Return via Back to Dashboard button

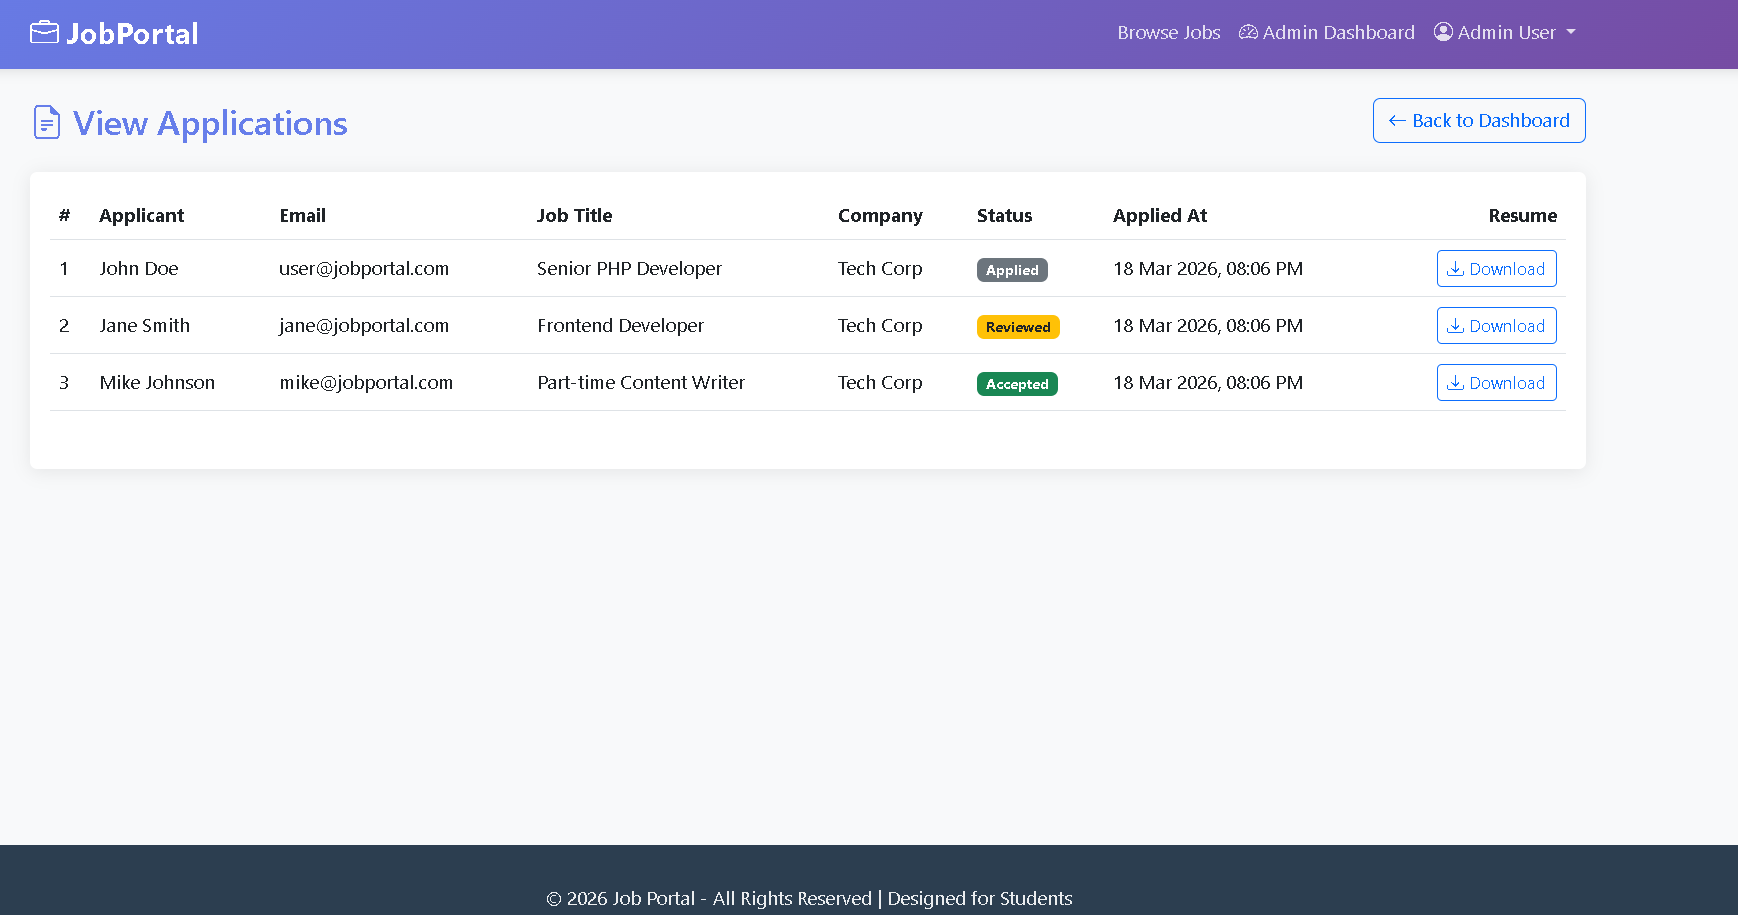1479,121
